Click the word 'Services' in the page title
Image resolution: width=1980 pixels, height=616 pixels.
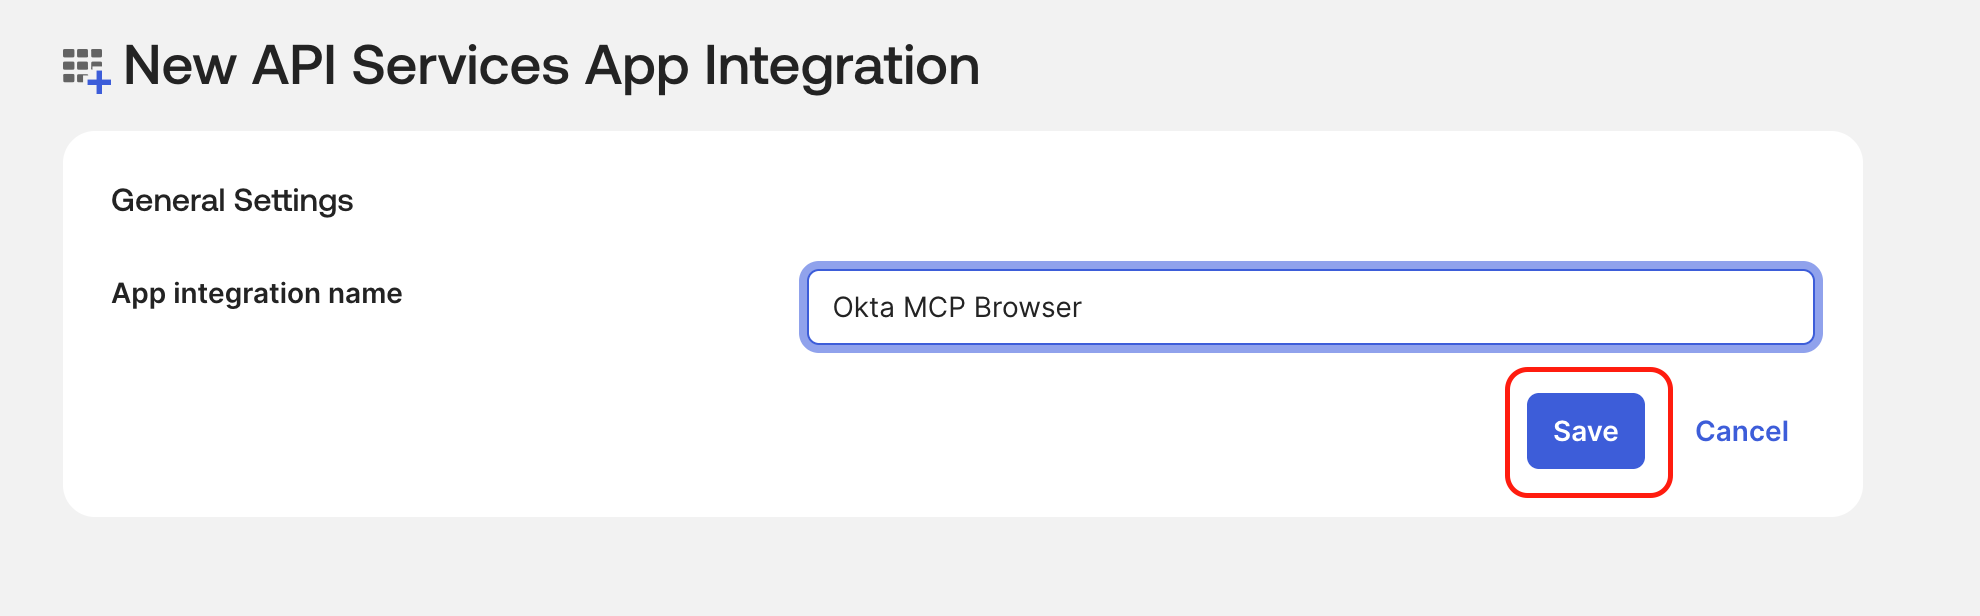coord(460,66)
